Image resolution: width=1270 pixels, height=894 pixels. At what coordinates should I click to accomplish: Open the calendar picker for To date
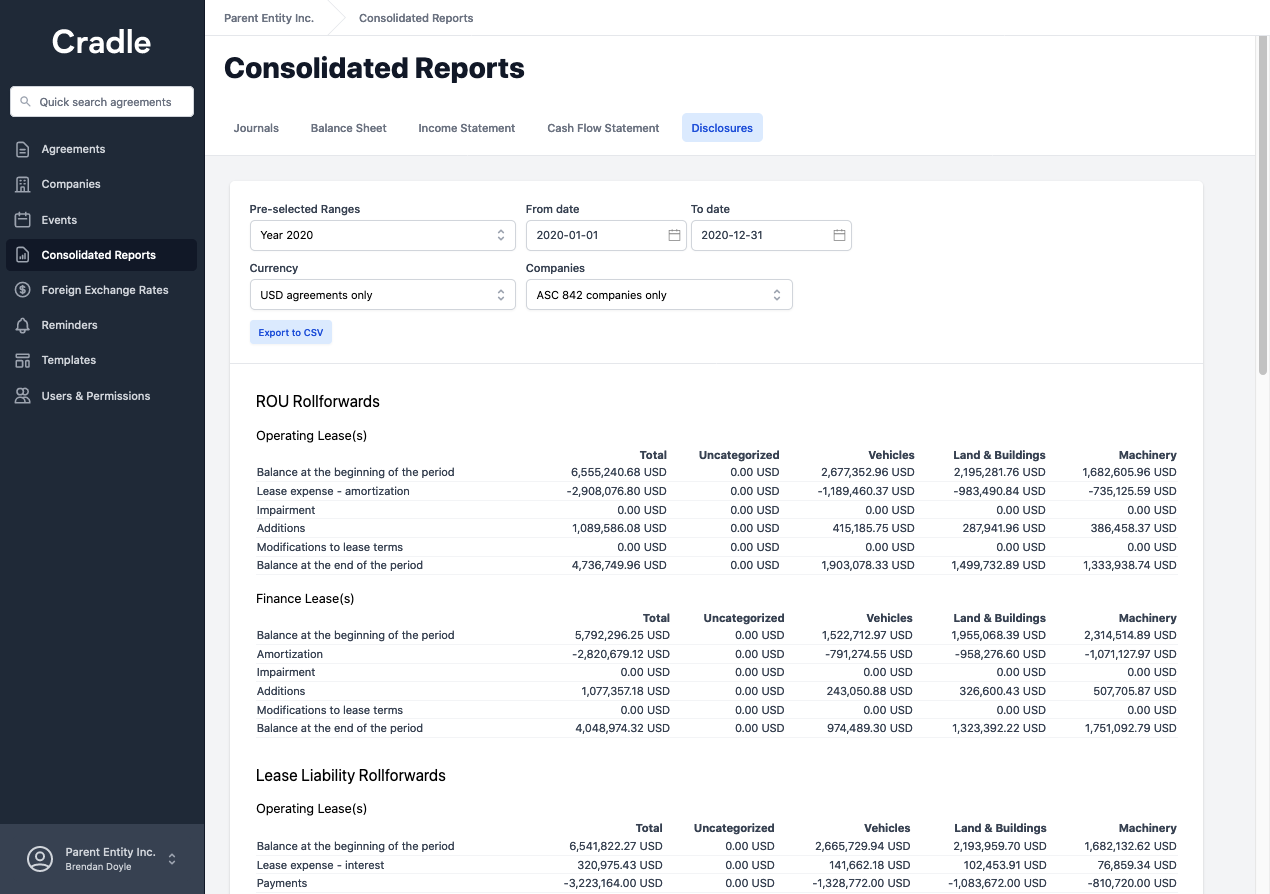838,235
